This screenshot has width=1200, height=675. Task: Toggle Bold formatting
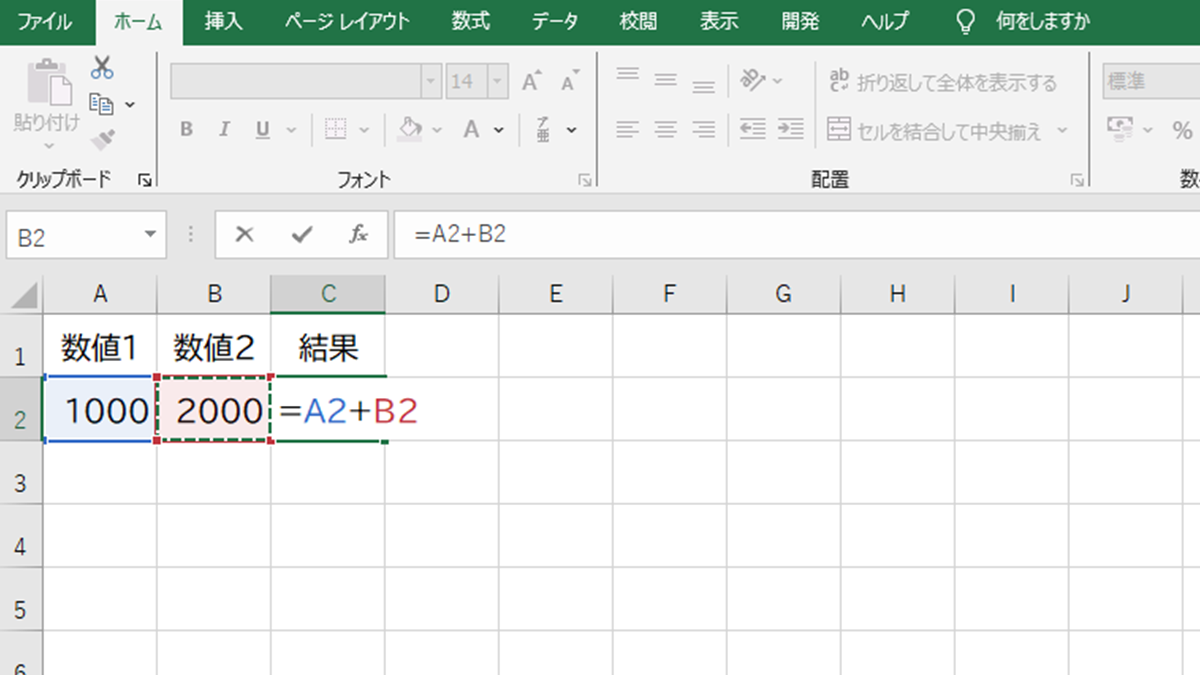point(186,129)
